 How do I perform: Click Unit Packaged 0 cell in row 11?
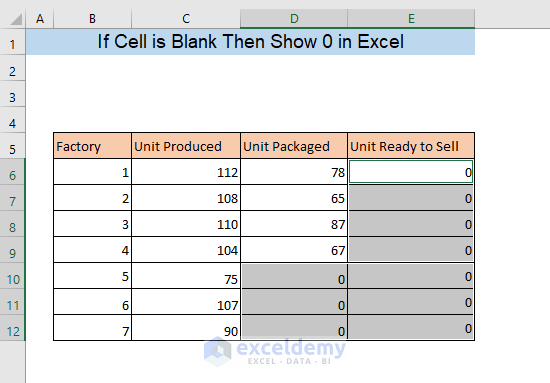pyautogui.click(x=294, y=302)
